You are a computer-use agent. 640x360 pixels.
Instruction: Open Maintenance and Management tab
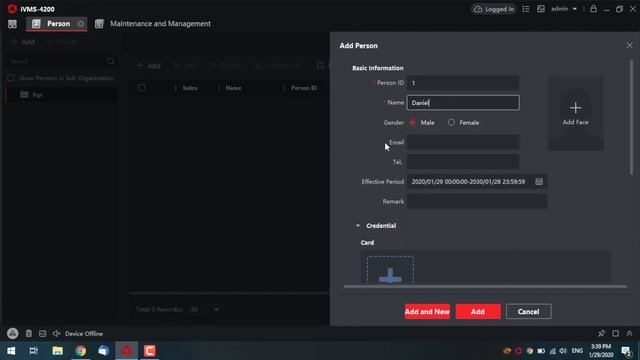(x=153, y=24)
